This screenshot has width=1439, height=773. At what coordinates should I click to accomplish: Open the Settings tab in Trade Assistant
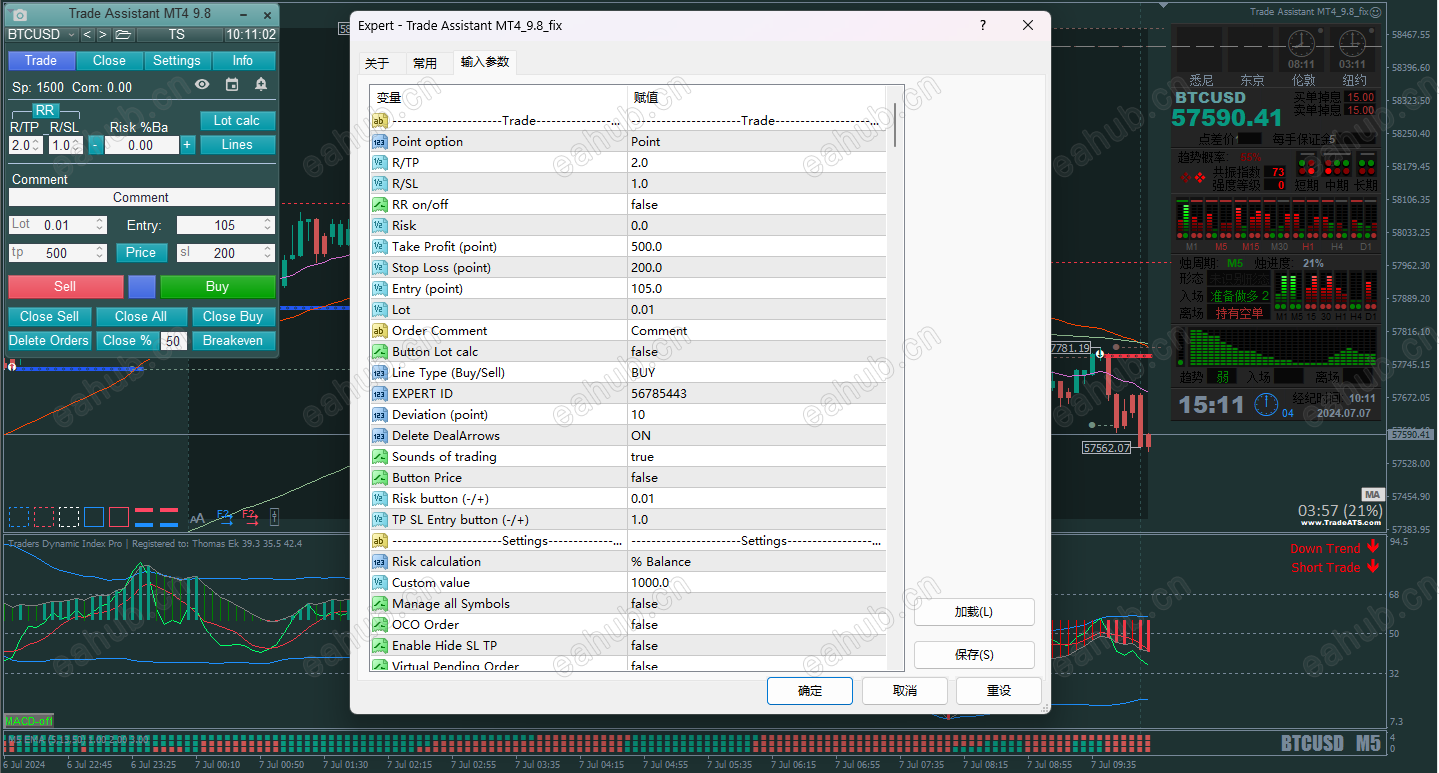click(x=177, y=61)
